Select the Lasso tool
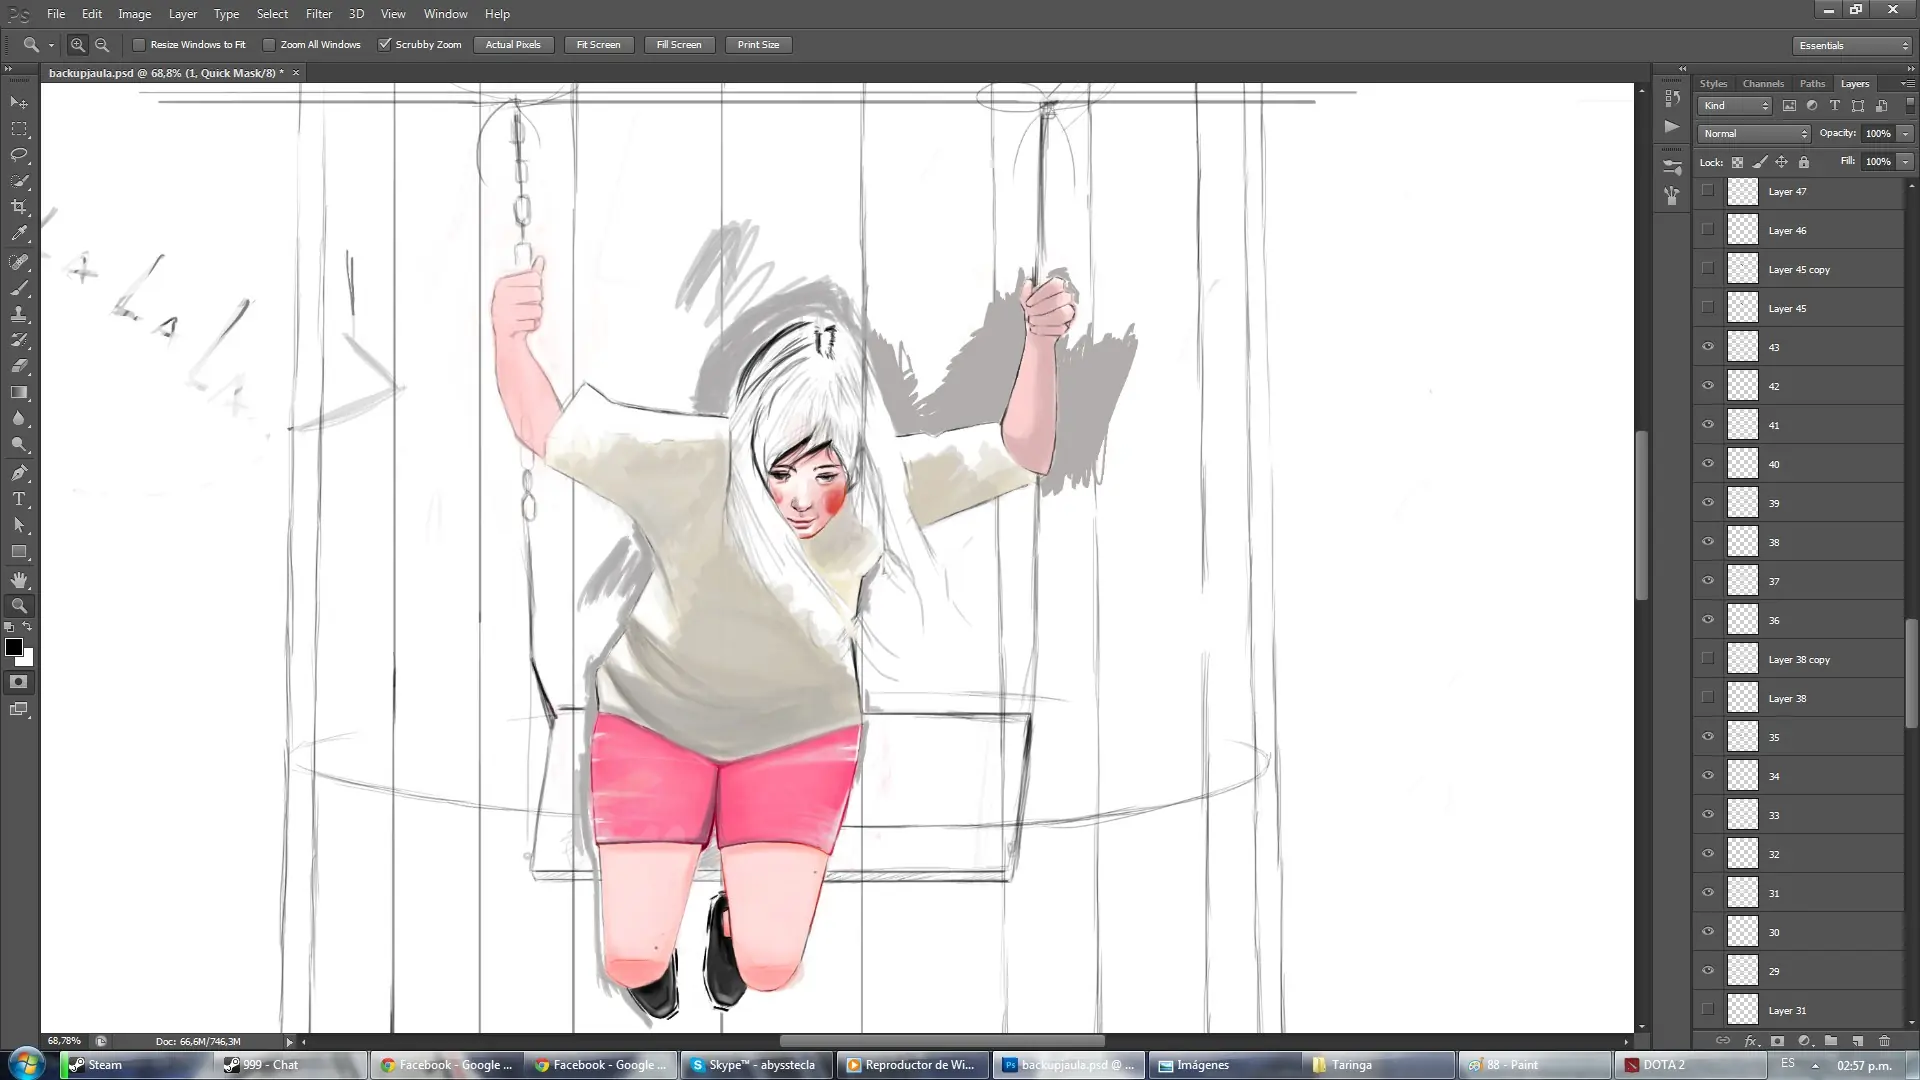Screen dimensions: 1920x1080 pyautogui.click(x=19, y=155)
